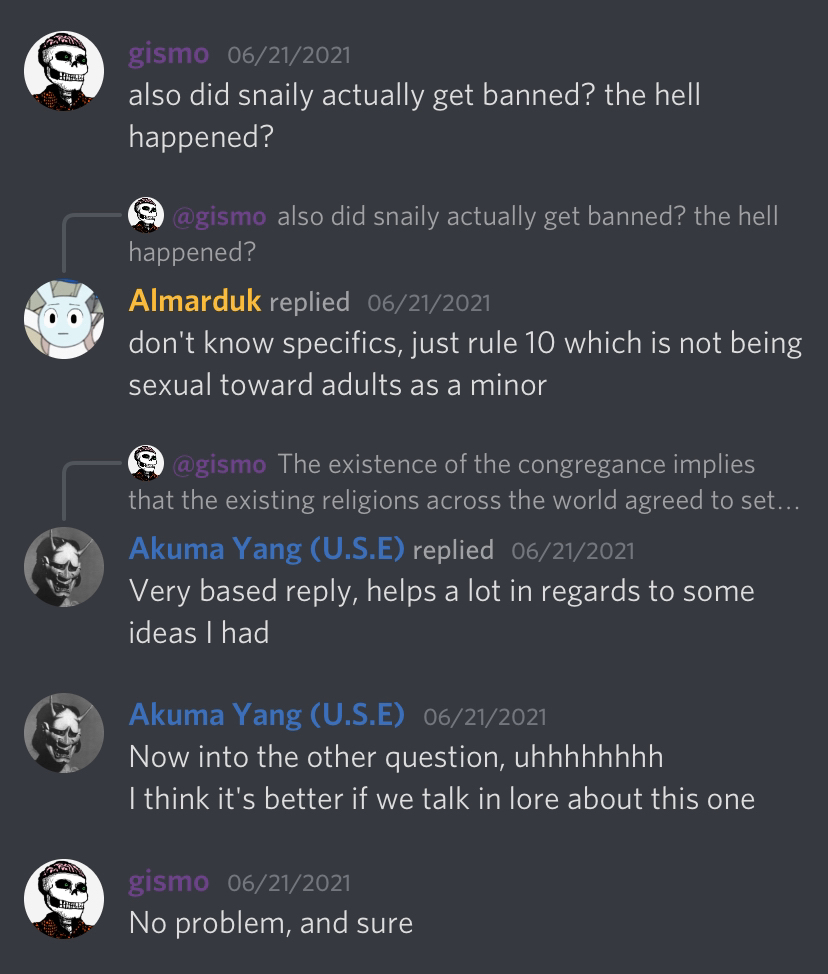Jump to quoted 'existence of the congregance' message preview
The height and width of the screenshot is (974, 828).
pyautogui.click(x=464, y=482)
